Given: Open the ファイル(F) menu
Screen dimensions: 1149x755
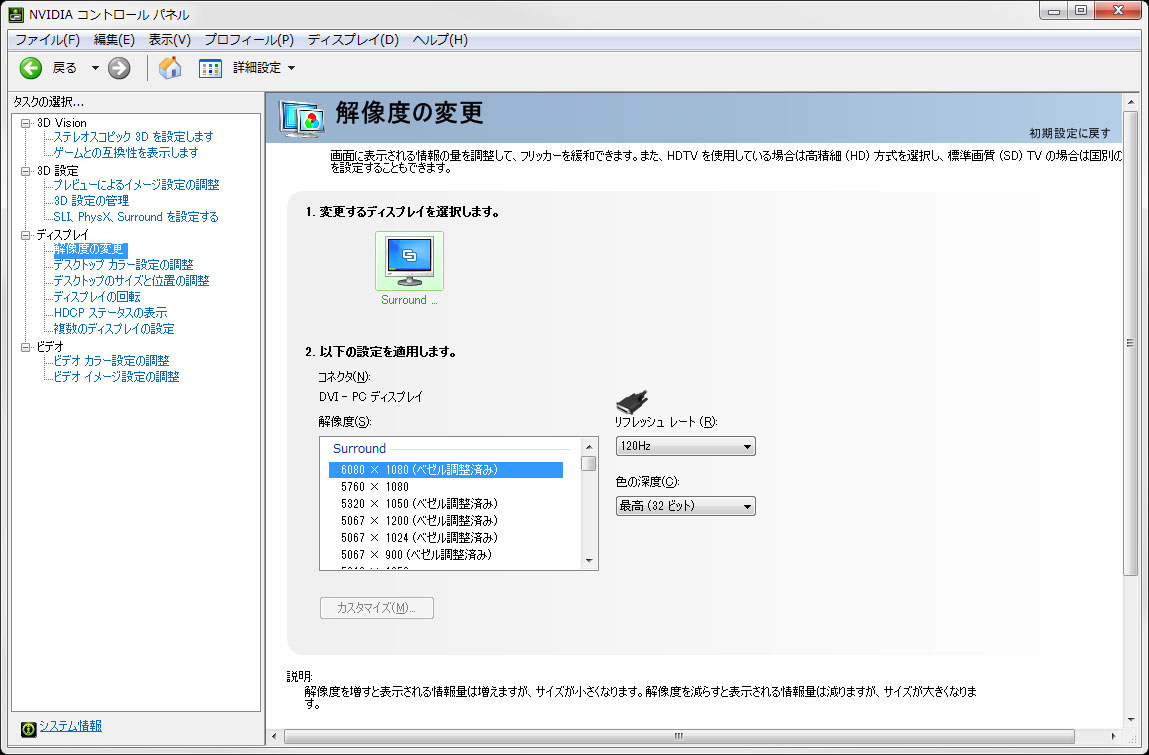Looking at the screenshot, I should point(48,40).
